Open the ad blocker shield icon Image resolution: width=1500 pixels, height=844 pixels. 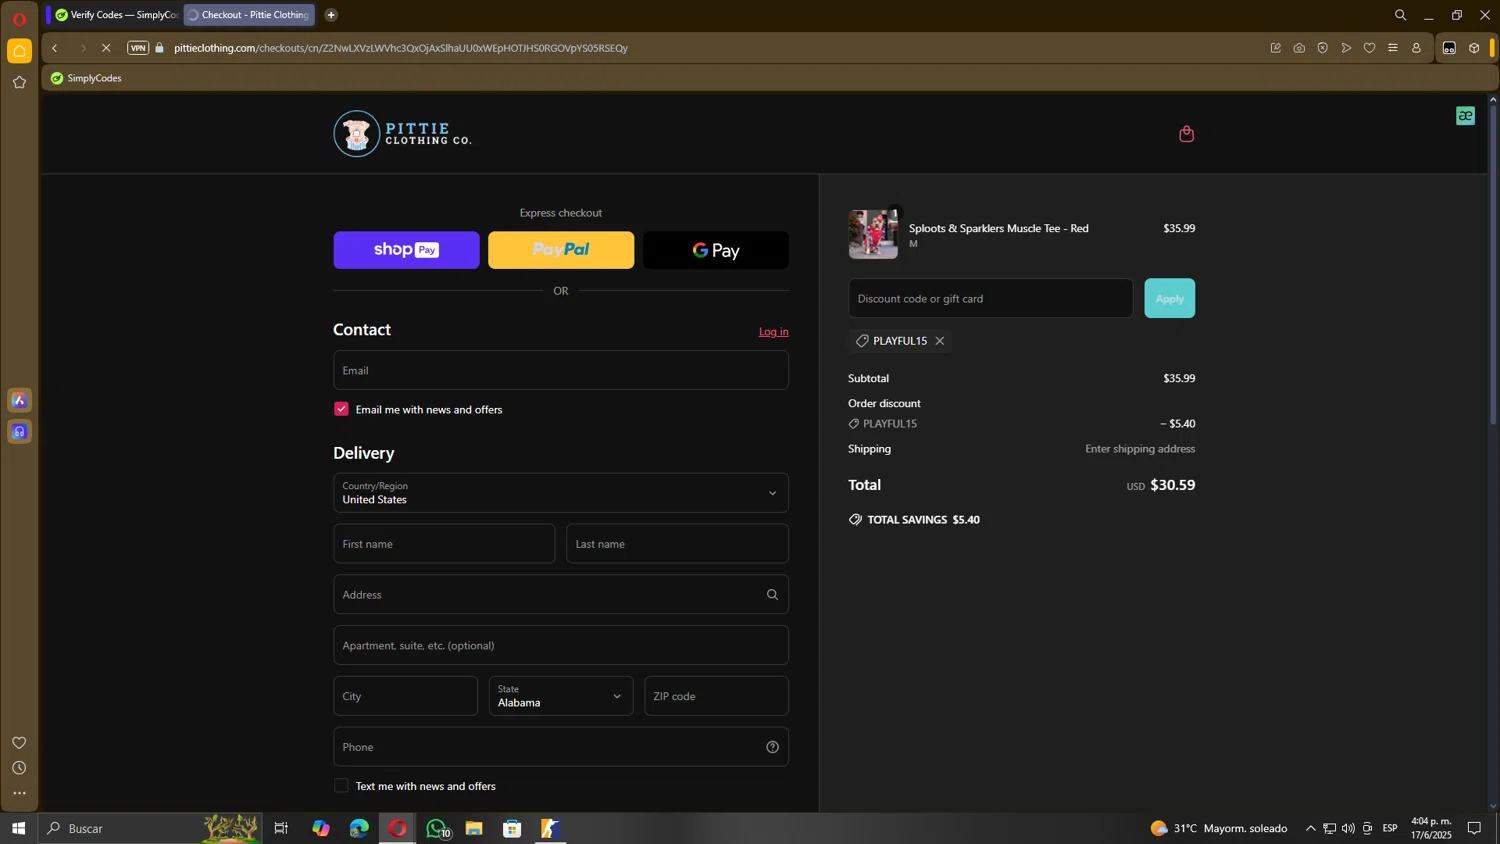pyautogui.click(x=1322, y=48)
